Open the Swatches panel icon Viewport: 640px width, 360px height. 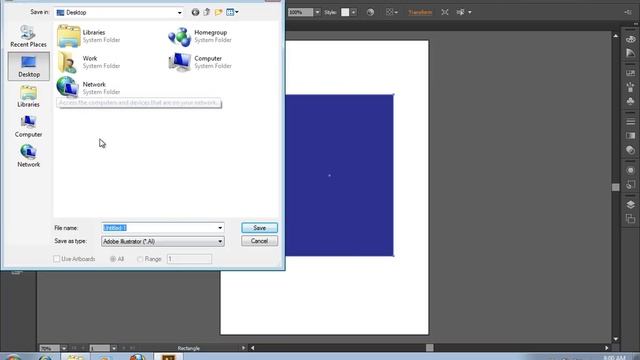(631, 73)
